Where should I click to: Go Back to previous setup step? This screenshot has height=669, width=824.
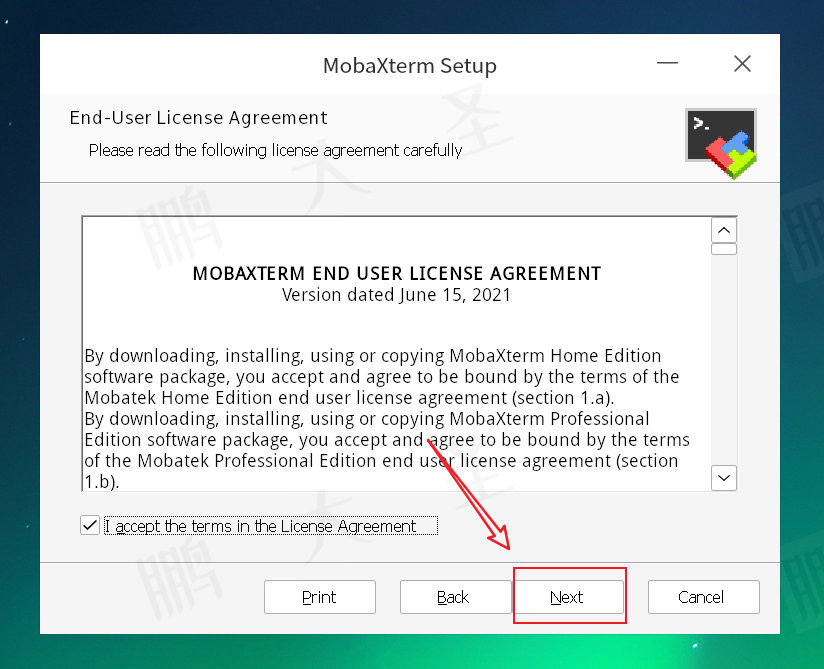pos(455,597)
